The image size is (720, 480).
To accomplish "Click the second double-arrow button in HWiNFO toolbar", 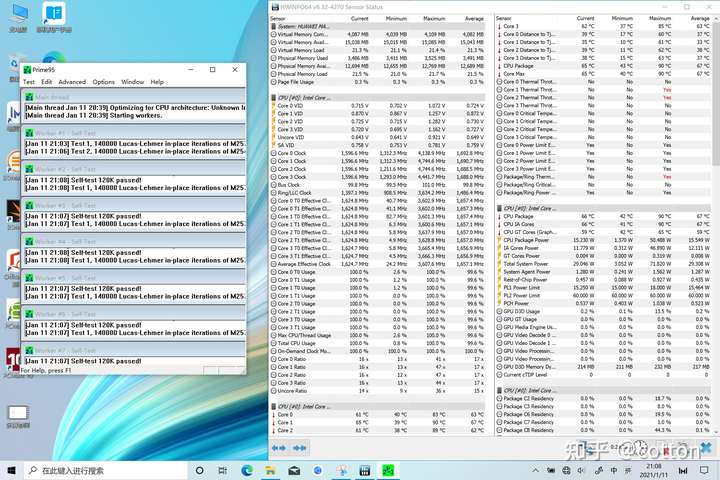I will click(x=299, y=448).
